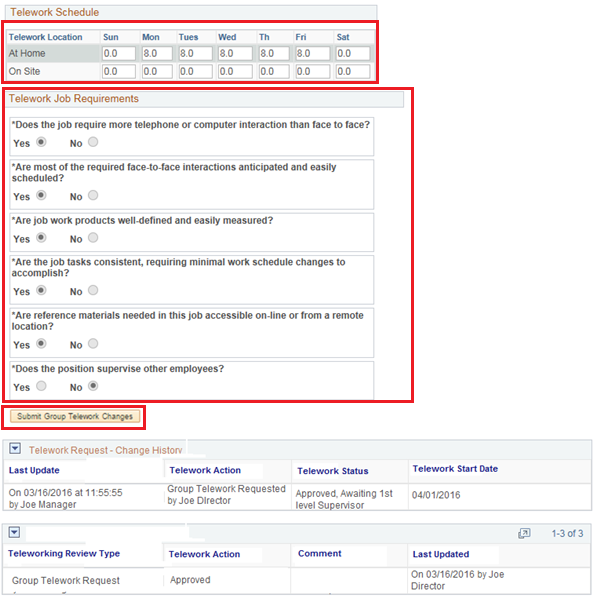This screenshot has width=600, height=599.
Task: Select No for telephone or computer interaction question
Action: coord(93,142)
